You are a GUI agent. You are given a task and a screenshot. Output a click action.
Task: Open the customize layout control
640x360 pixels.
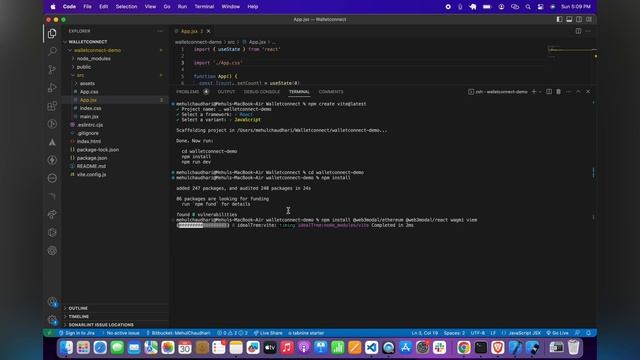(x=589, y=20)
